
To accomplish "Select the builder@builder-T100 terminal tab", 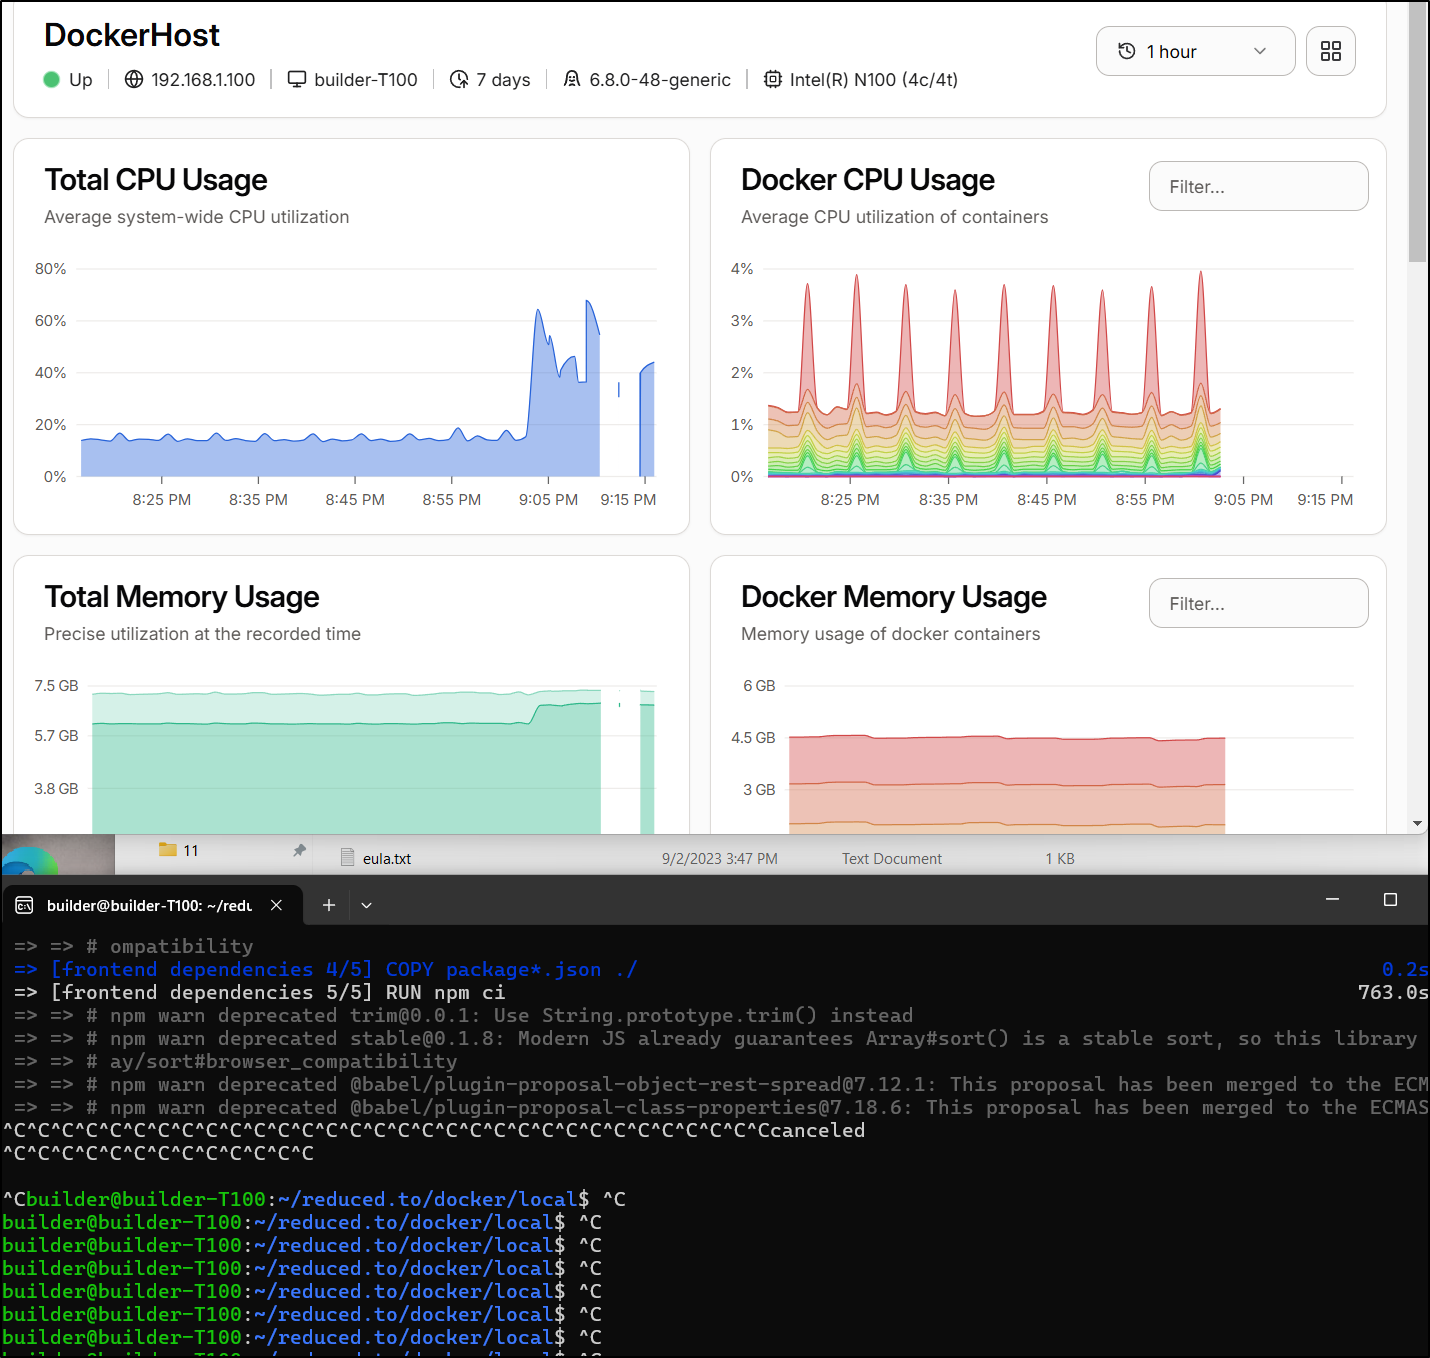I will click(150, 905).
